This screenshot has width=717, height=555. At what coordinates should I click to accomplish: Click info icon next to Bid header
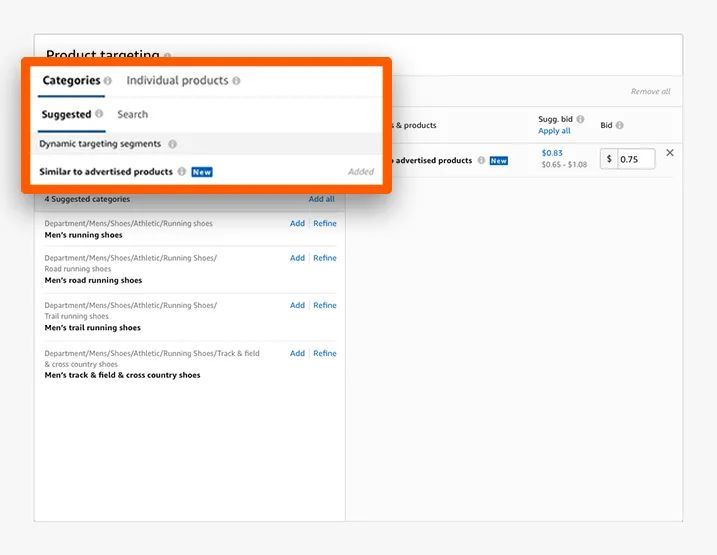pos(620,125)
